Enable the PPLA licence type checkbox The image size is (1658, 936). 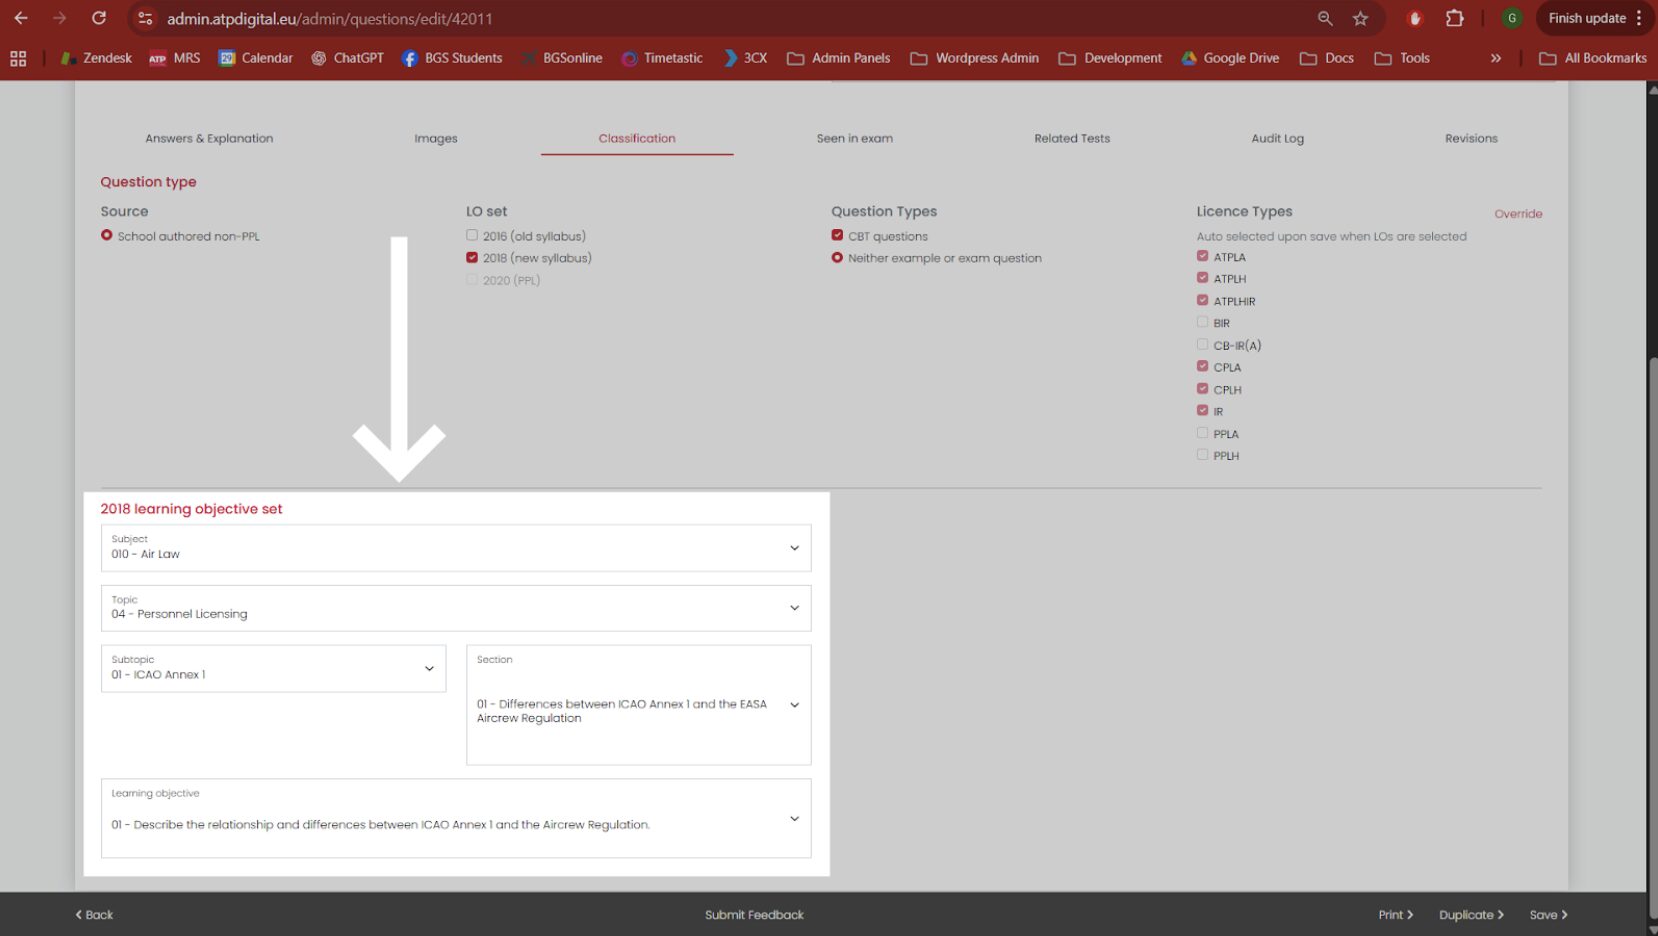tap(1202, 433)
